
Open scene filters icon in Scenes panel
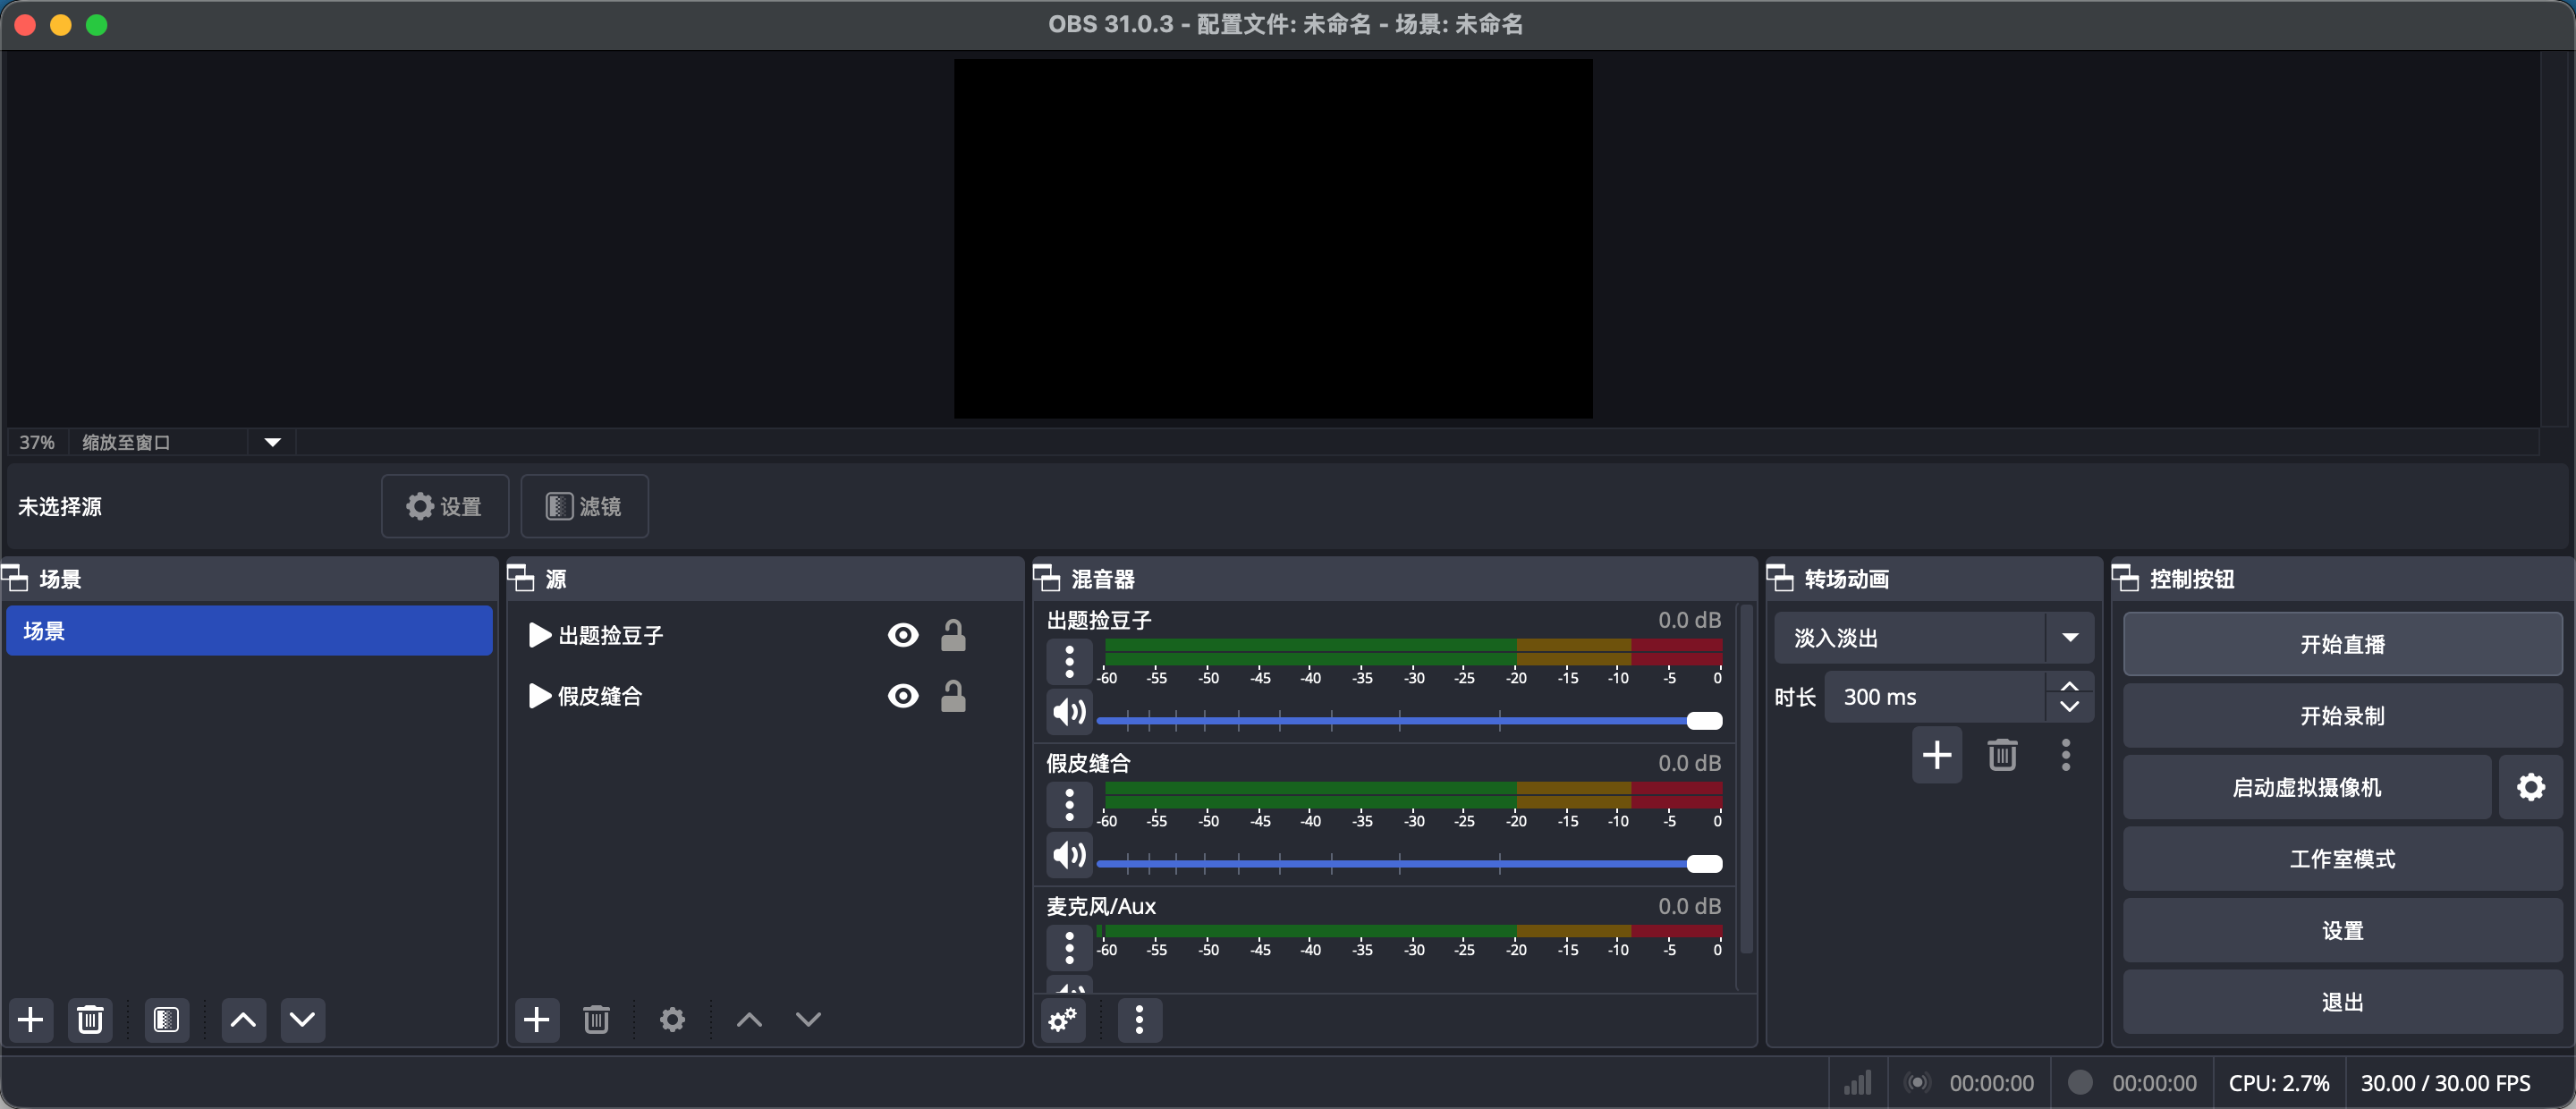click(x=166, y=1019)
